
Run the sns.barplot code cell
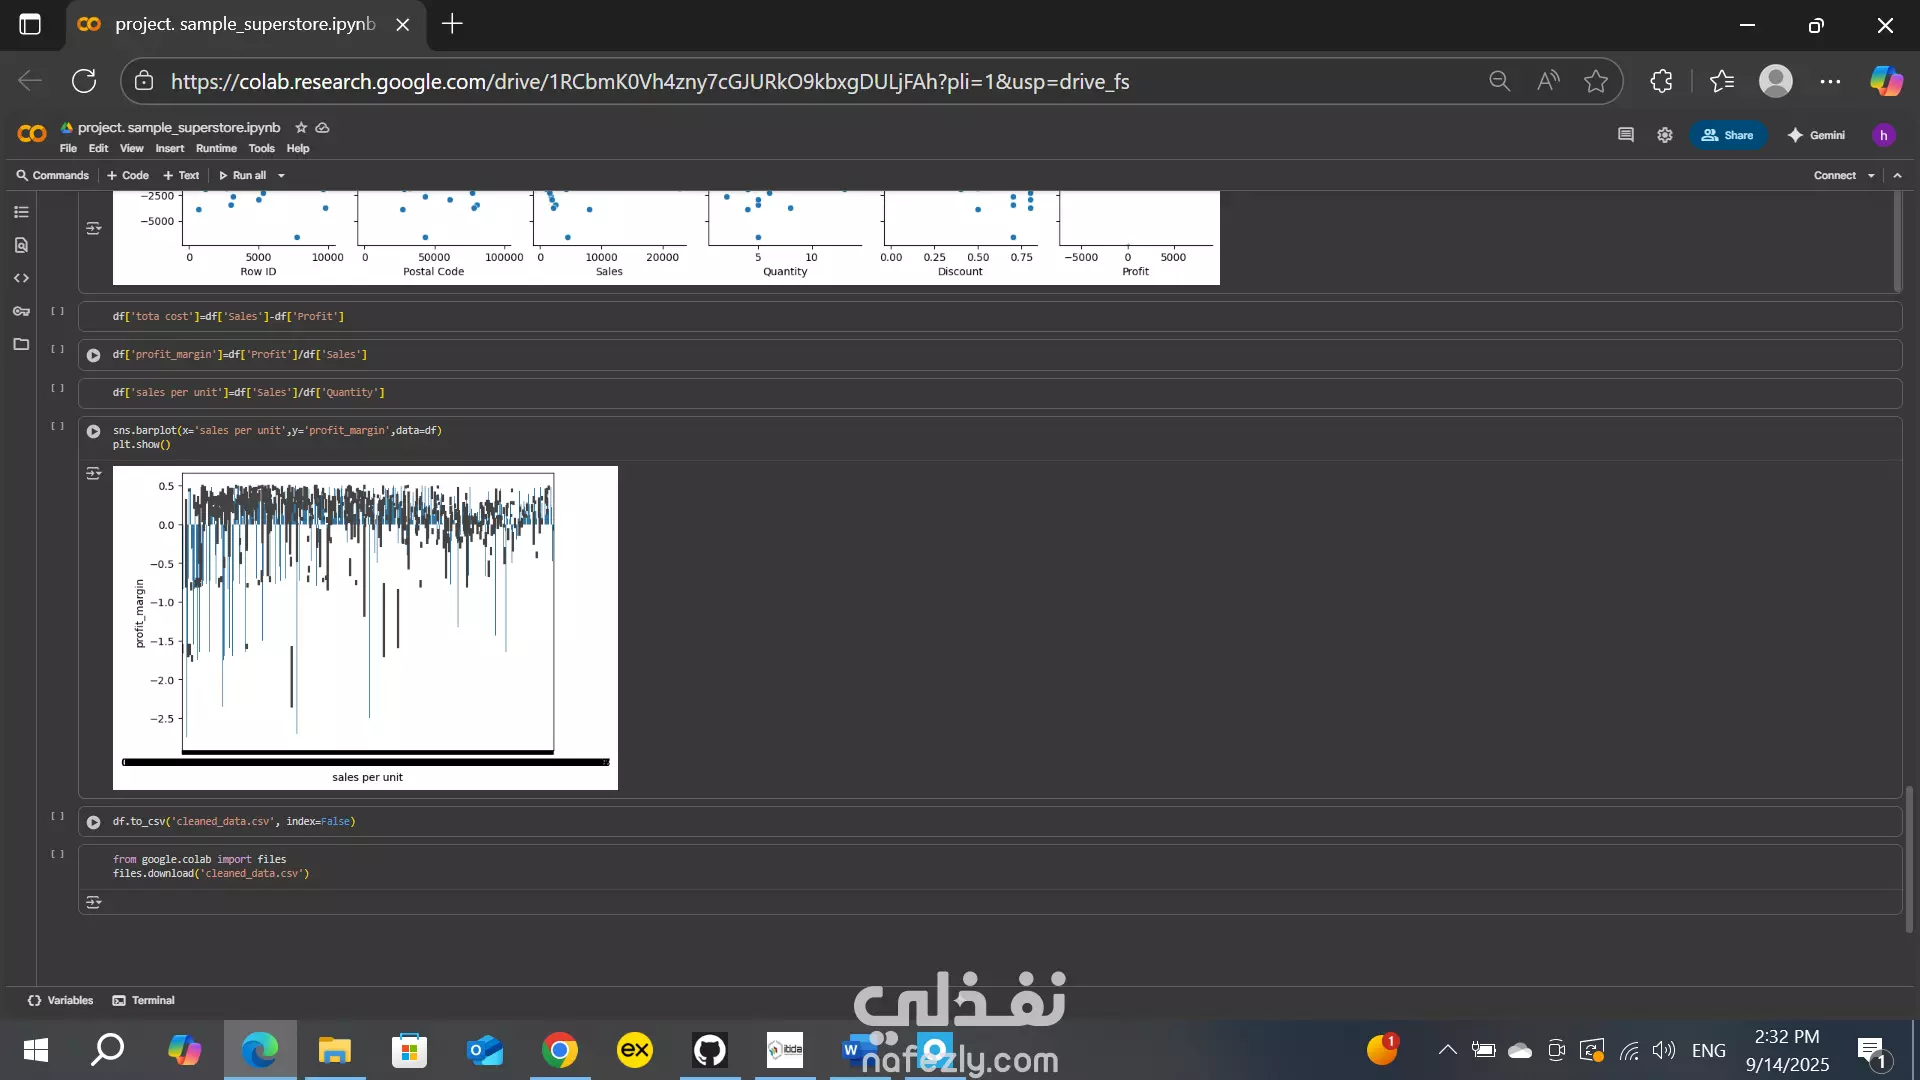(x=93, y=431)
